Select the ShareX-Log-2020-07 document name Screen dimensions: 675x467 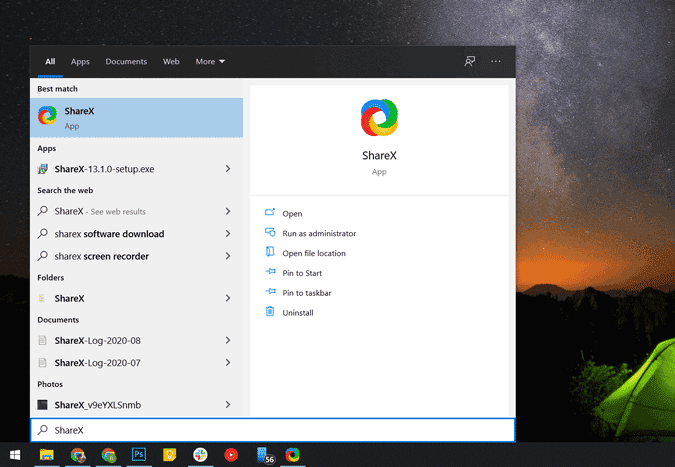coord(97,363)
